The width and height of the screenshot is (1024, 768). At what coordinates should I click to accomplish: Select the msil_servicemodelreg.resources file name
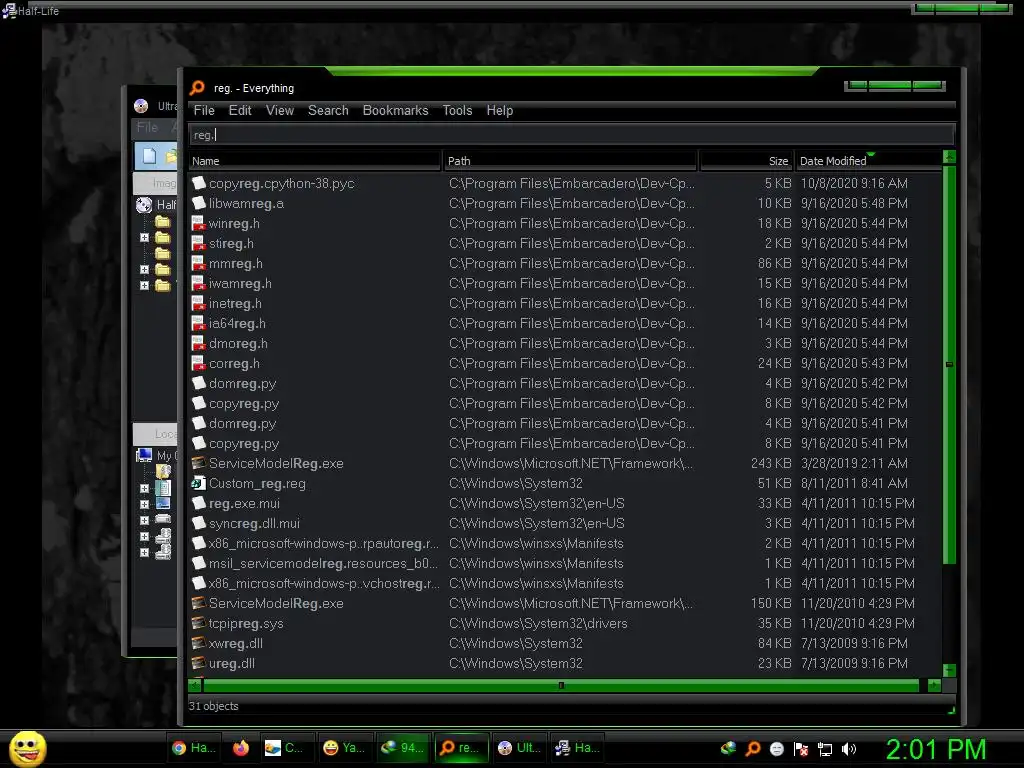pyautogui.click(x=323, y=564)
